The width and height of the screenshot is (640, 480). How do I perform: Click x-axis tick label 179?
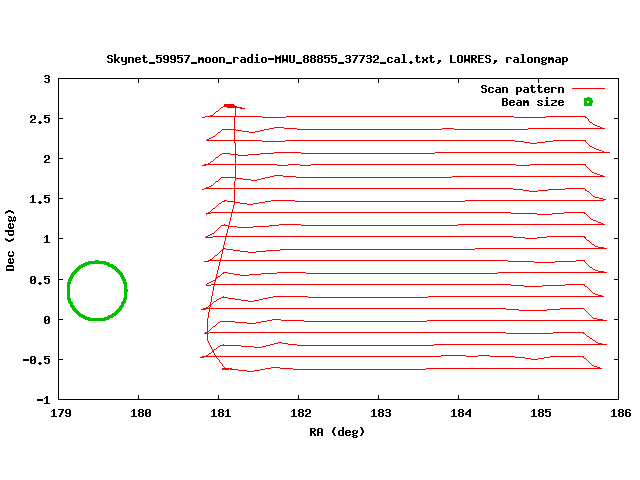pos(60,413)
